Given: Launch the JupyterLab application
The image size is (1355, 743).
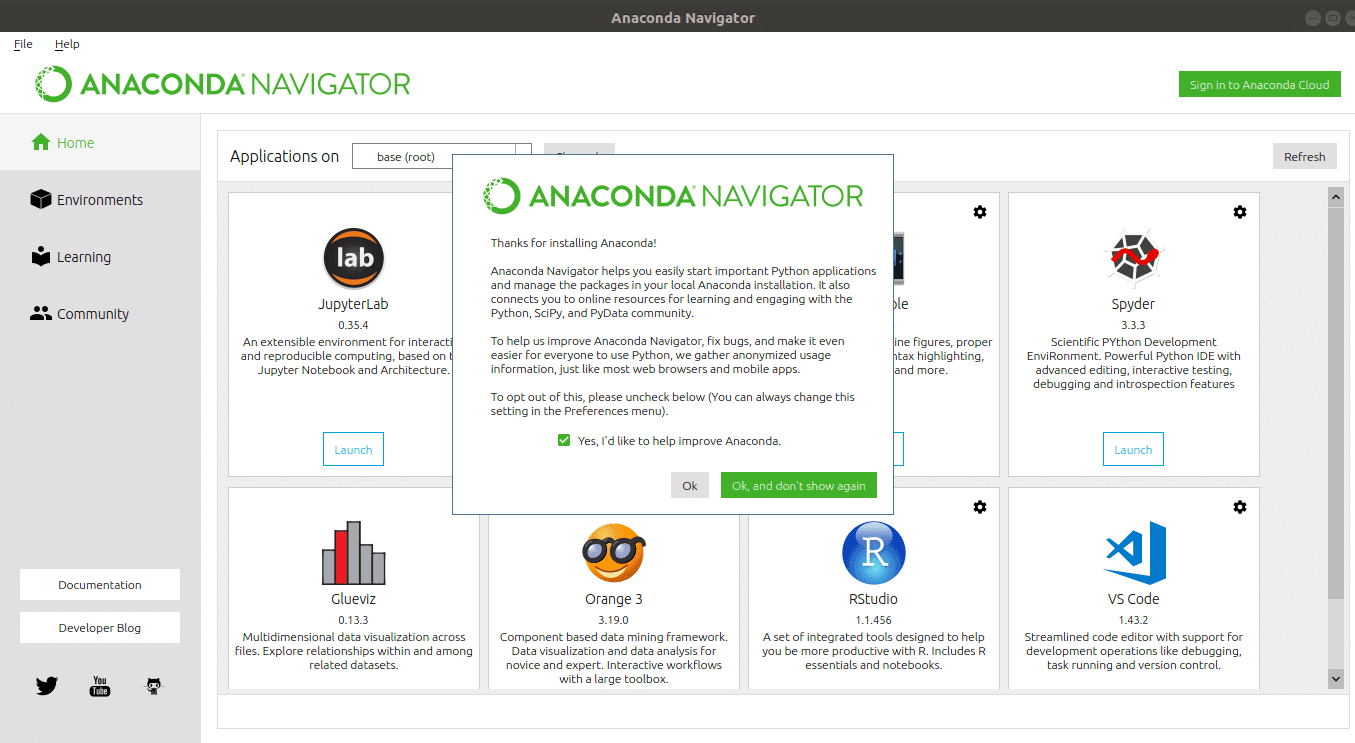Looking at the screenshot, I should point(353,448).
